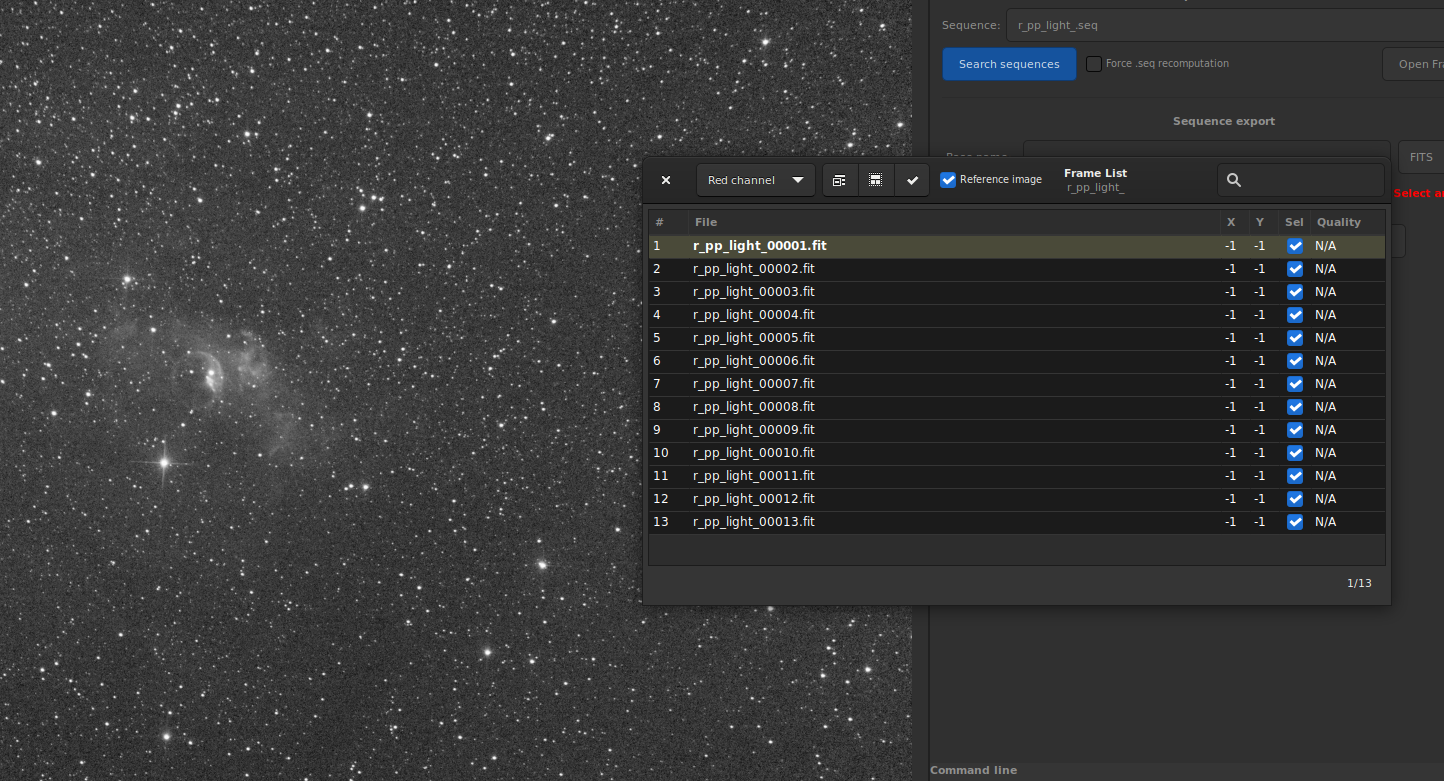Toggle the Reference image checkbox

coord(949,180)
